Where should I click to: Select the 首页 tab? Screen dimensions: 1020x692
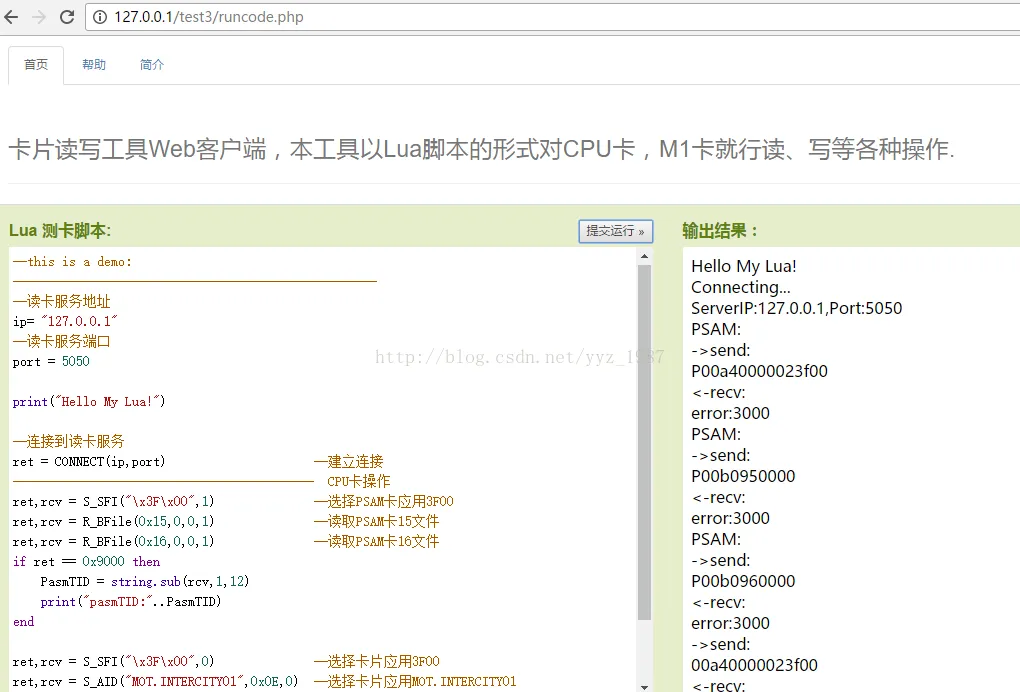(36, 65)
